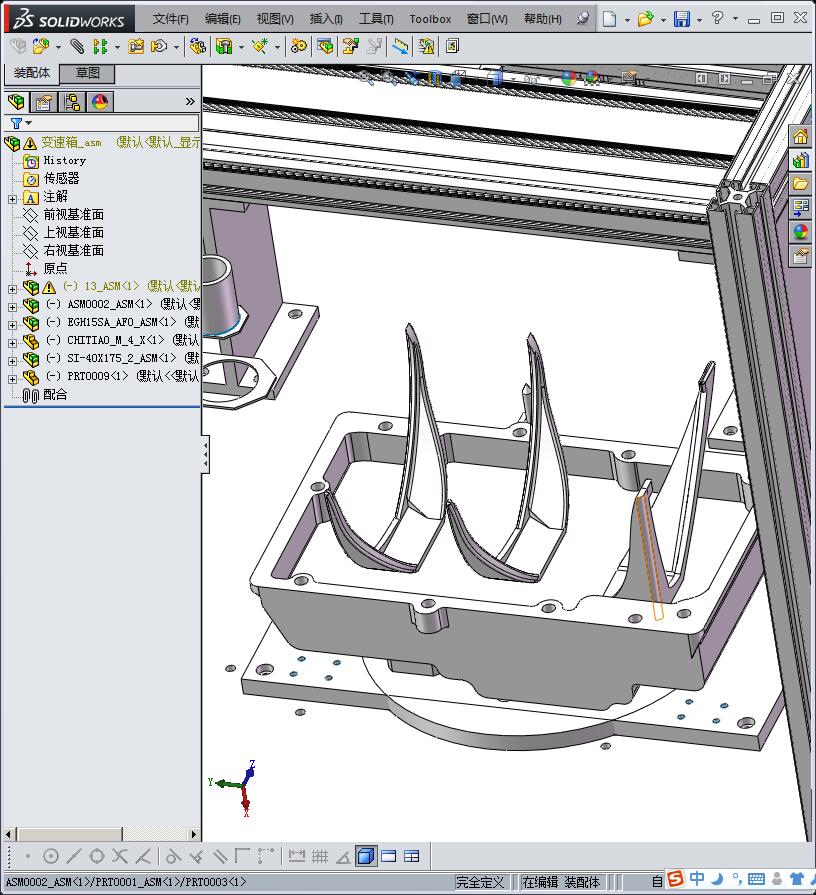Screen dimensions: 816x895
Task: Expand the EGH15SA_AFO_ASM<1> tree node
Action: point(12,325)
